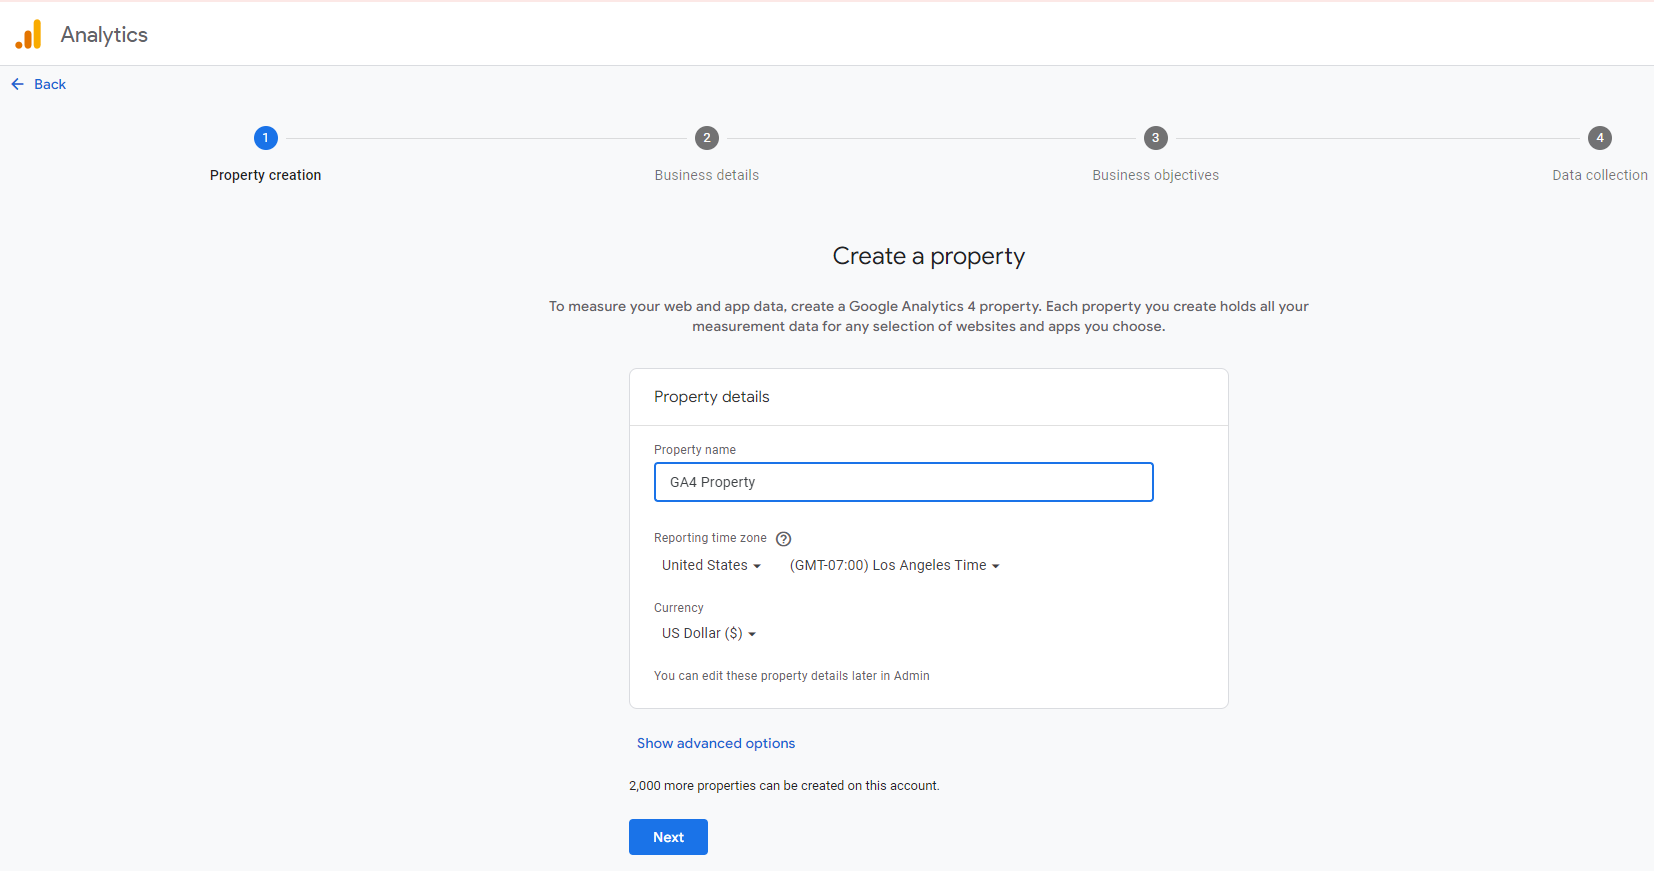Click the Next button
The width and height of the screenshot is (1654, 871).
tap(668, 837)
